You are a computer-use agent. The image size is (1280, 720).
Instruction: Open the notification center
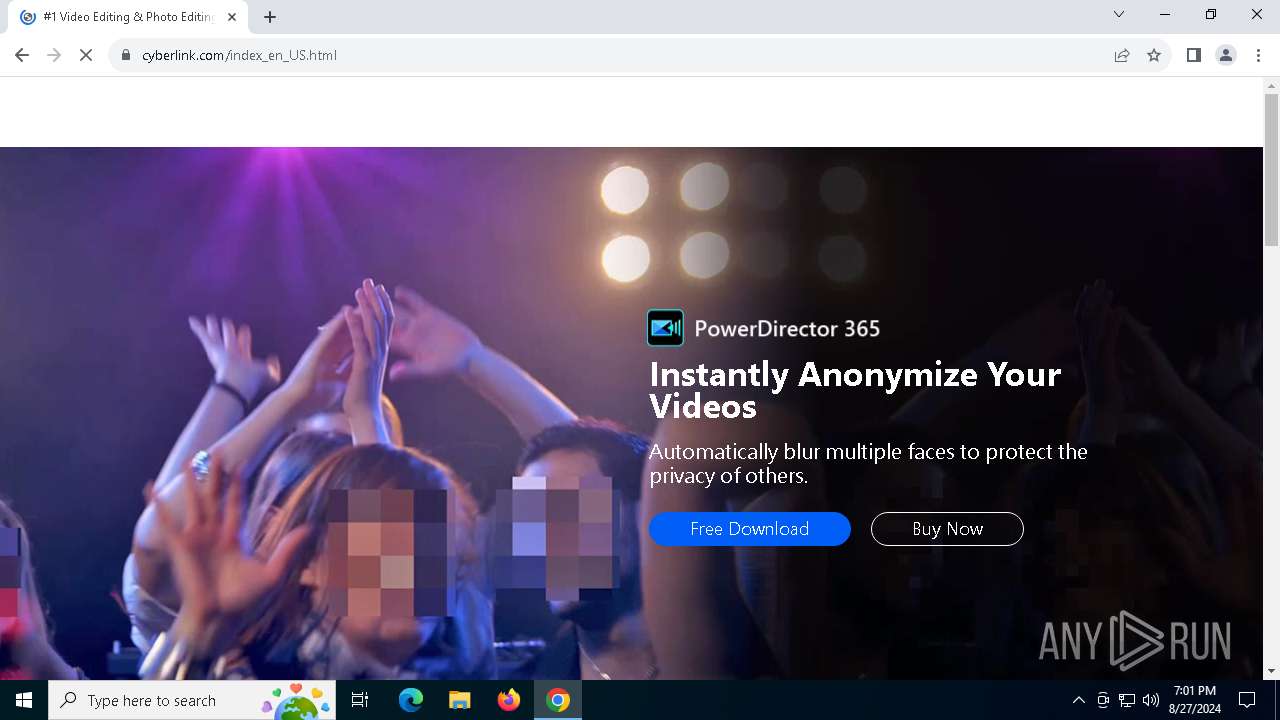1247,700
